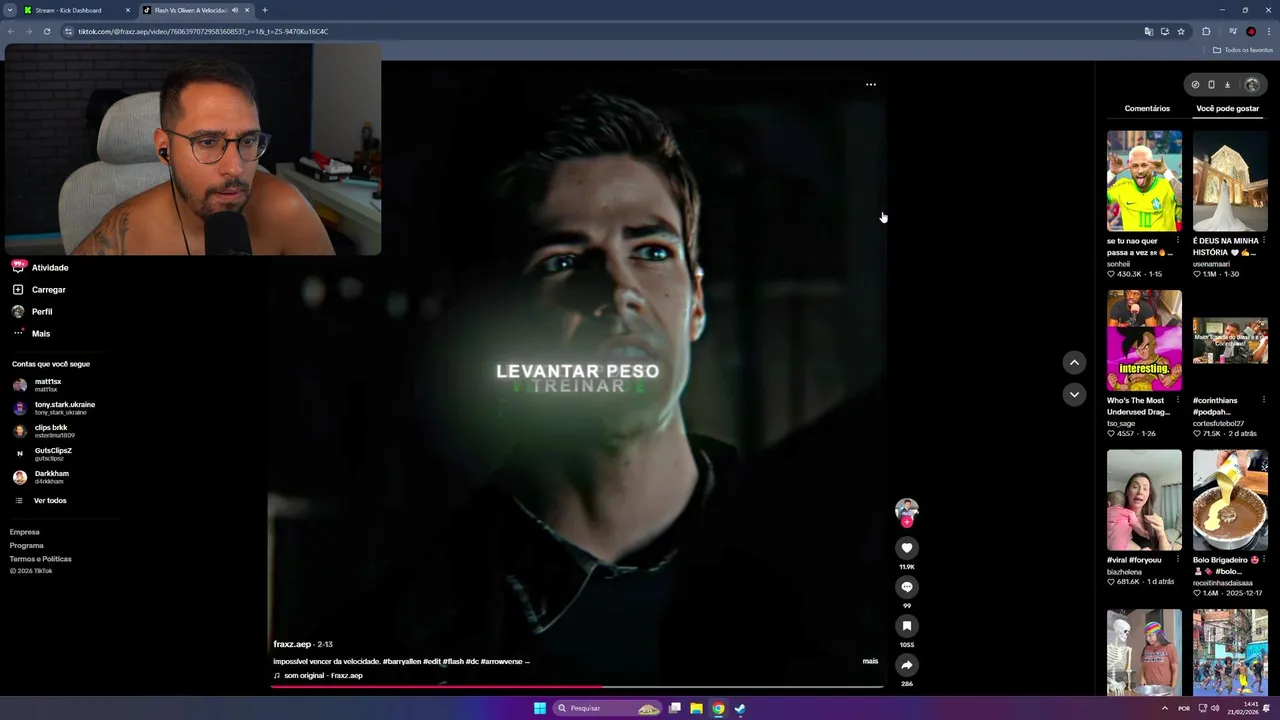Click the download app icon in the top pill
The width and height of the screenshot is (1280, 720).
coord(1227,85)
